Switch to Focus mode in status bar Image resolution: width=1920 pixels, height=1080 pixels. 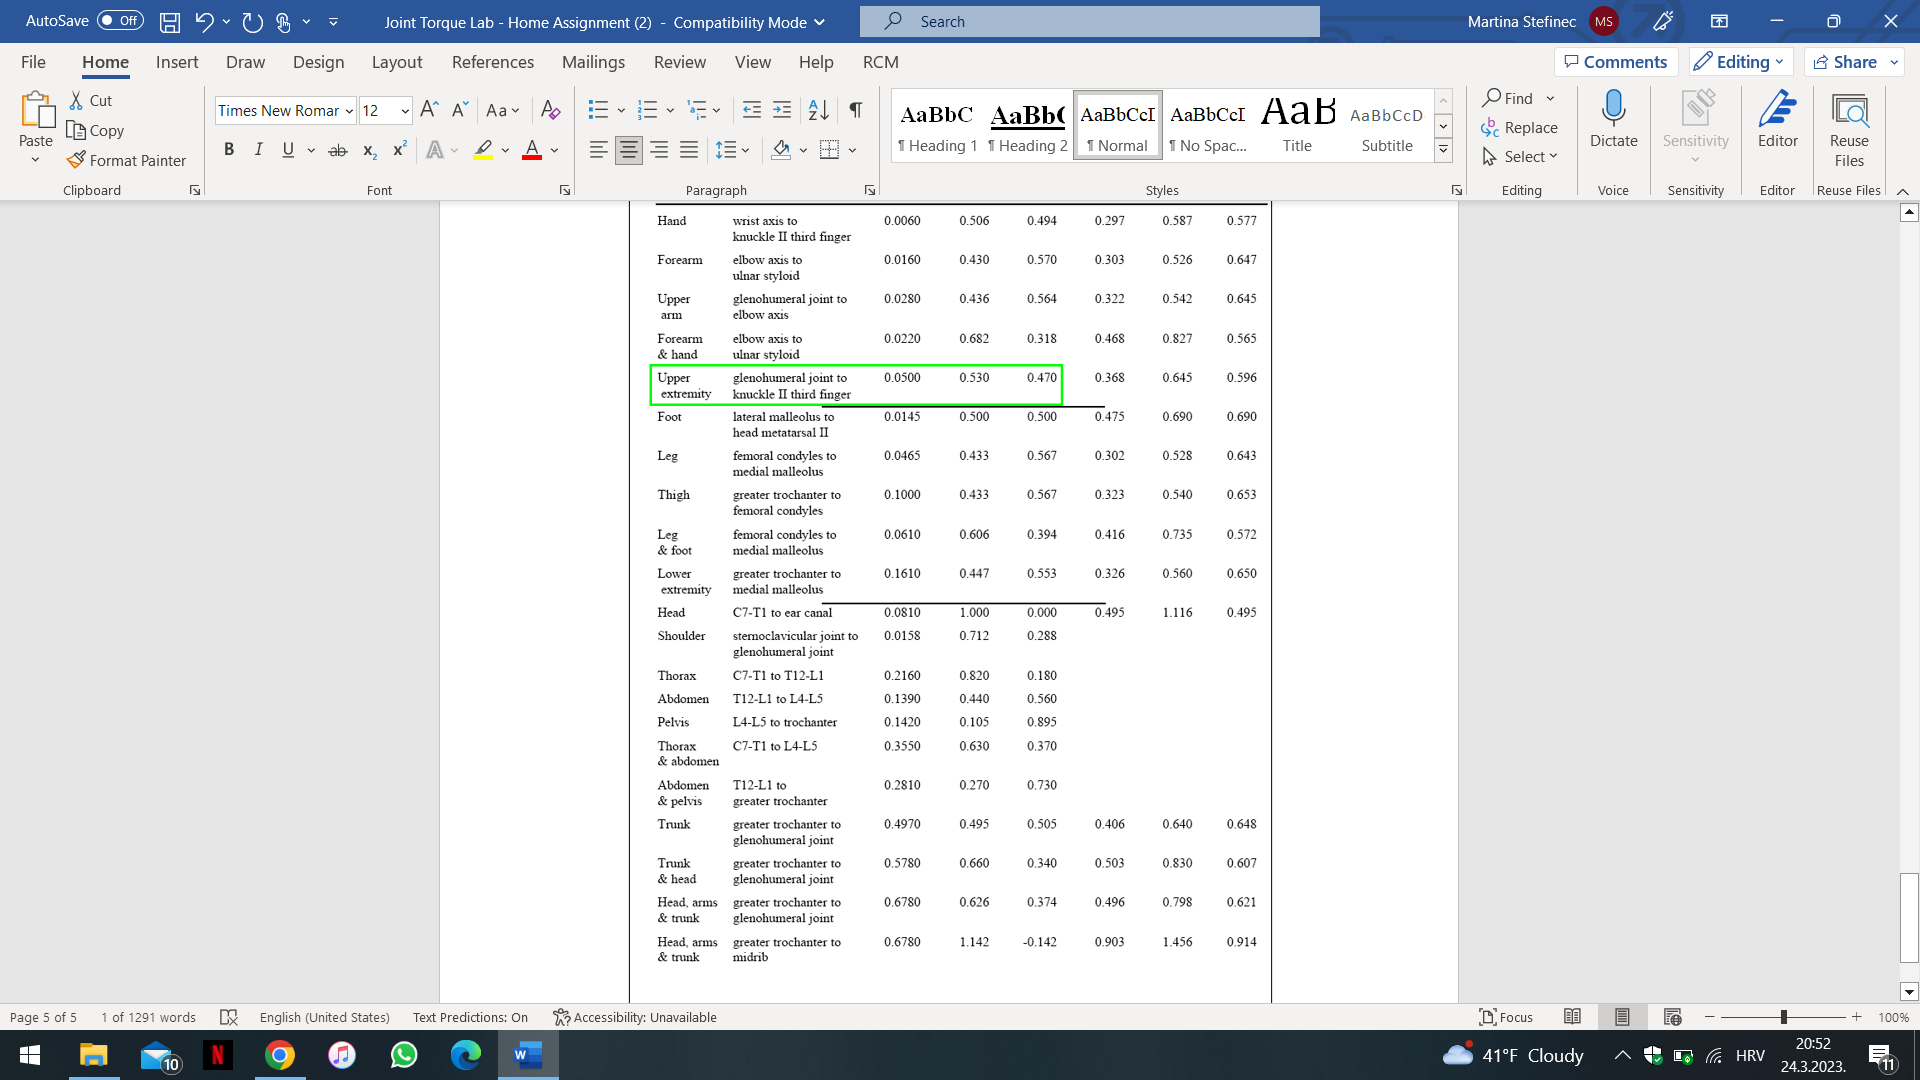[1506, 1017]
